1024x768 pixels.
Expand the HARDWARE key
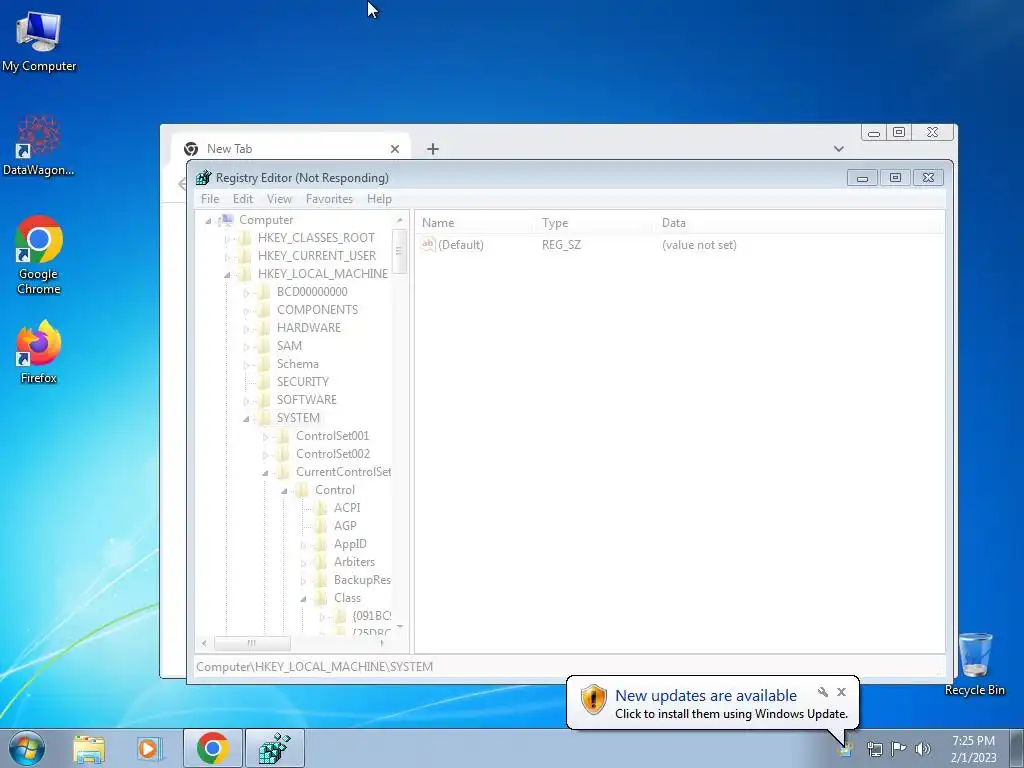click(x=246, y=329)
